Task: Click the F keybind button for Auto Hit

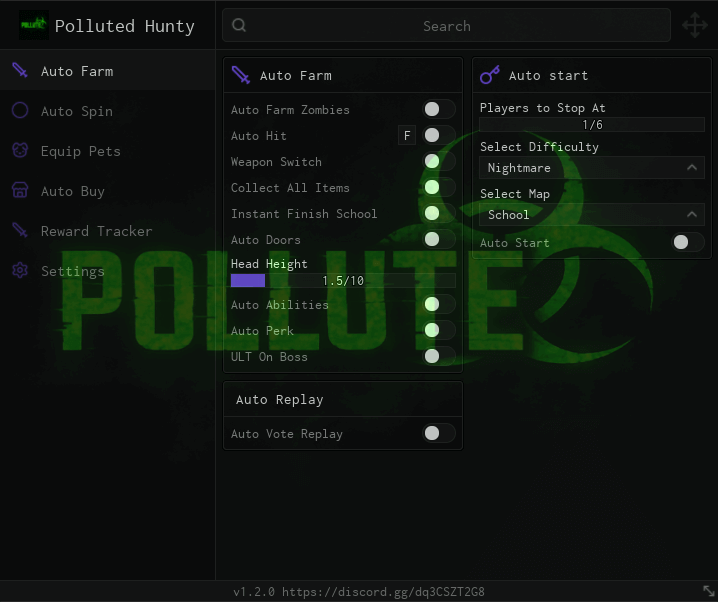Action: click(407, 136)
